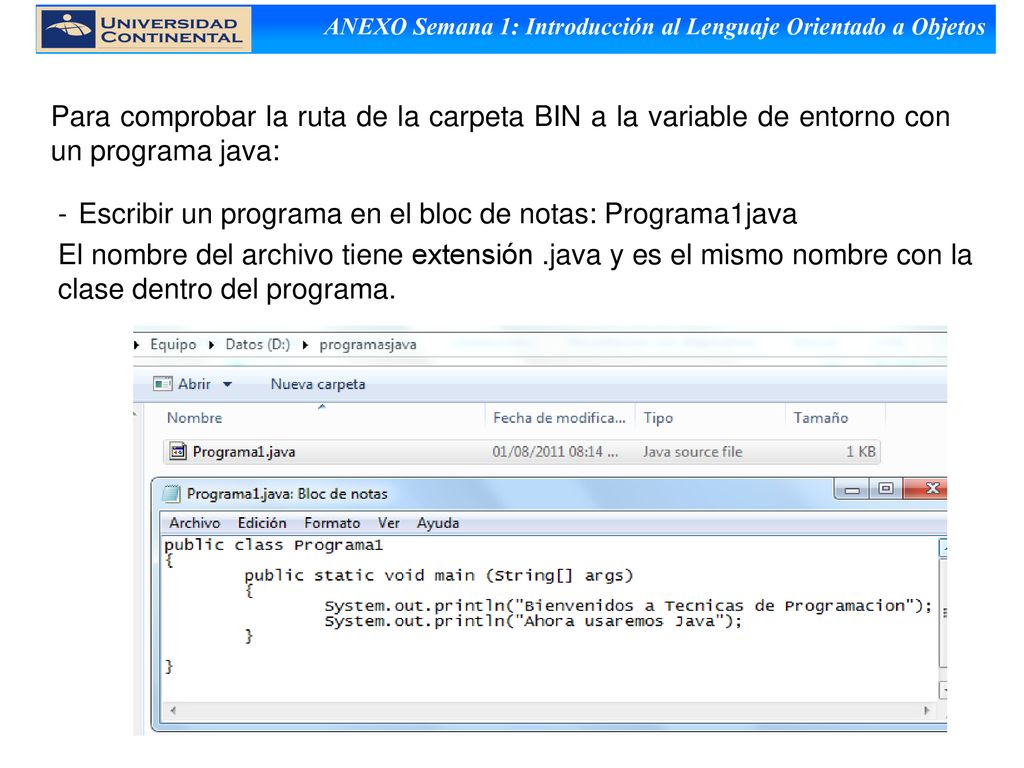Open the Abrir dropdown arrow
Image resolution: width=1024 pixels, height=768 pixels.
point(227,384)
